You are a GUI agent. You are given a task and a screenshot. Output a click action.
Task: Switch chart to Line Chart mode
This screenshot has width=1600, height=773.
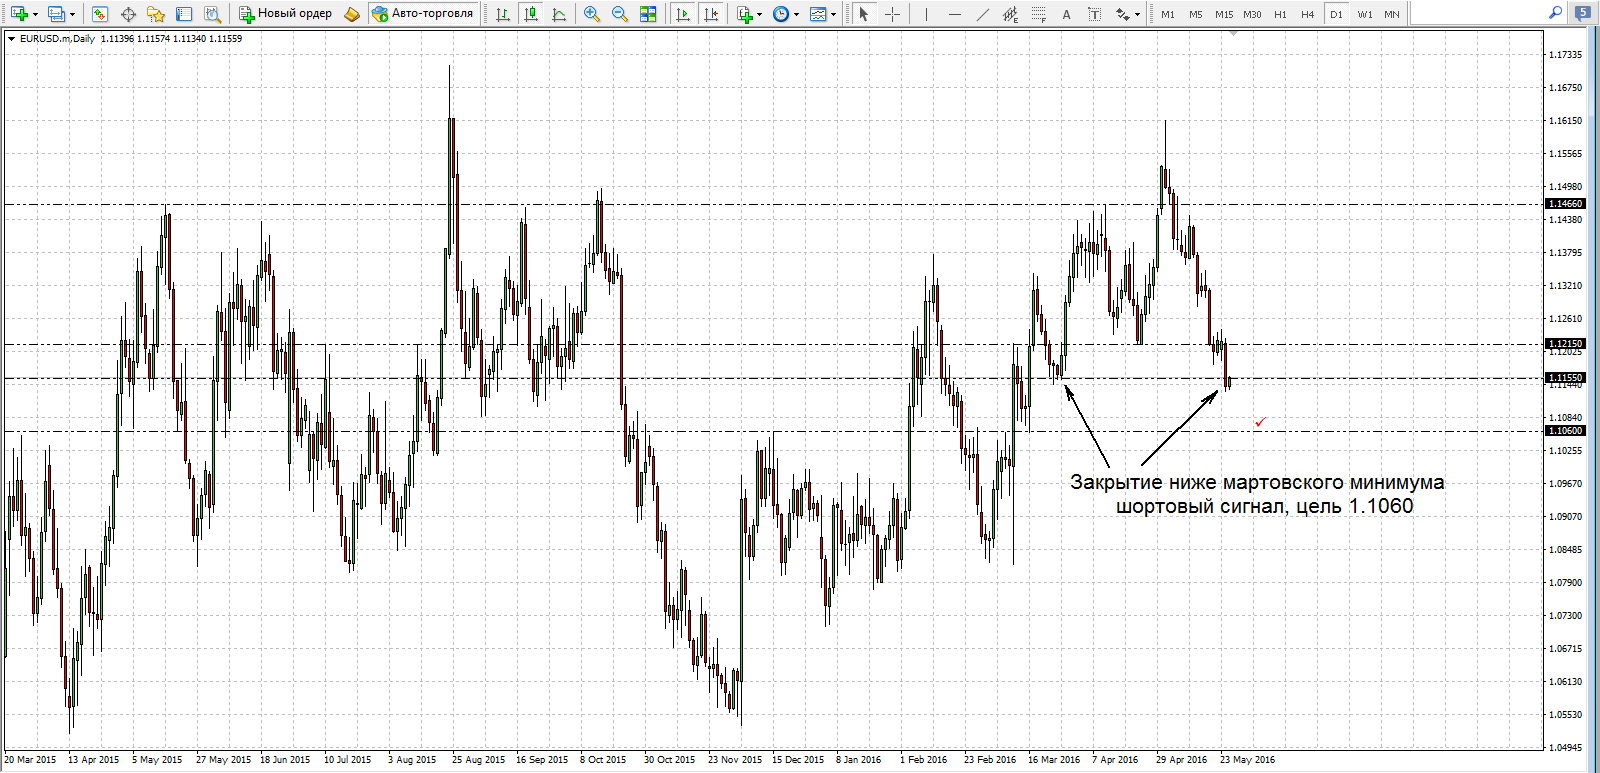(558, 14)
